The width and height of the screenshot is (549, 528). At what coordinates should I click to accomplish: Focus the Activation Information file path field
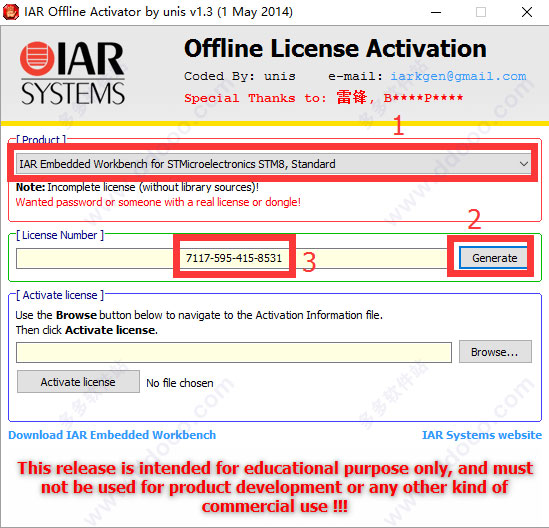tap(234, 353)
